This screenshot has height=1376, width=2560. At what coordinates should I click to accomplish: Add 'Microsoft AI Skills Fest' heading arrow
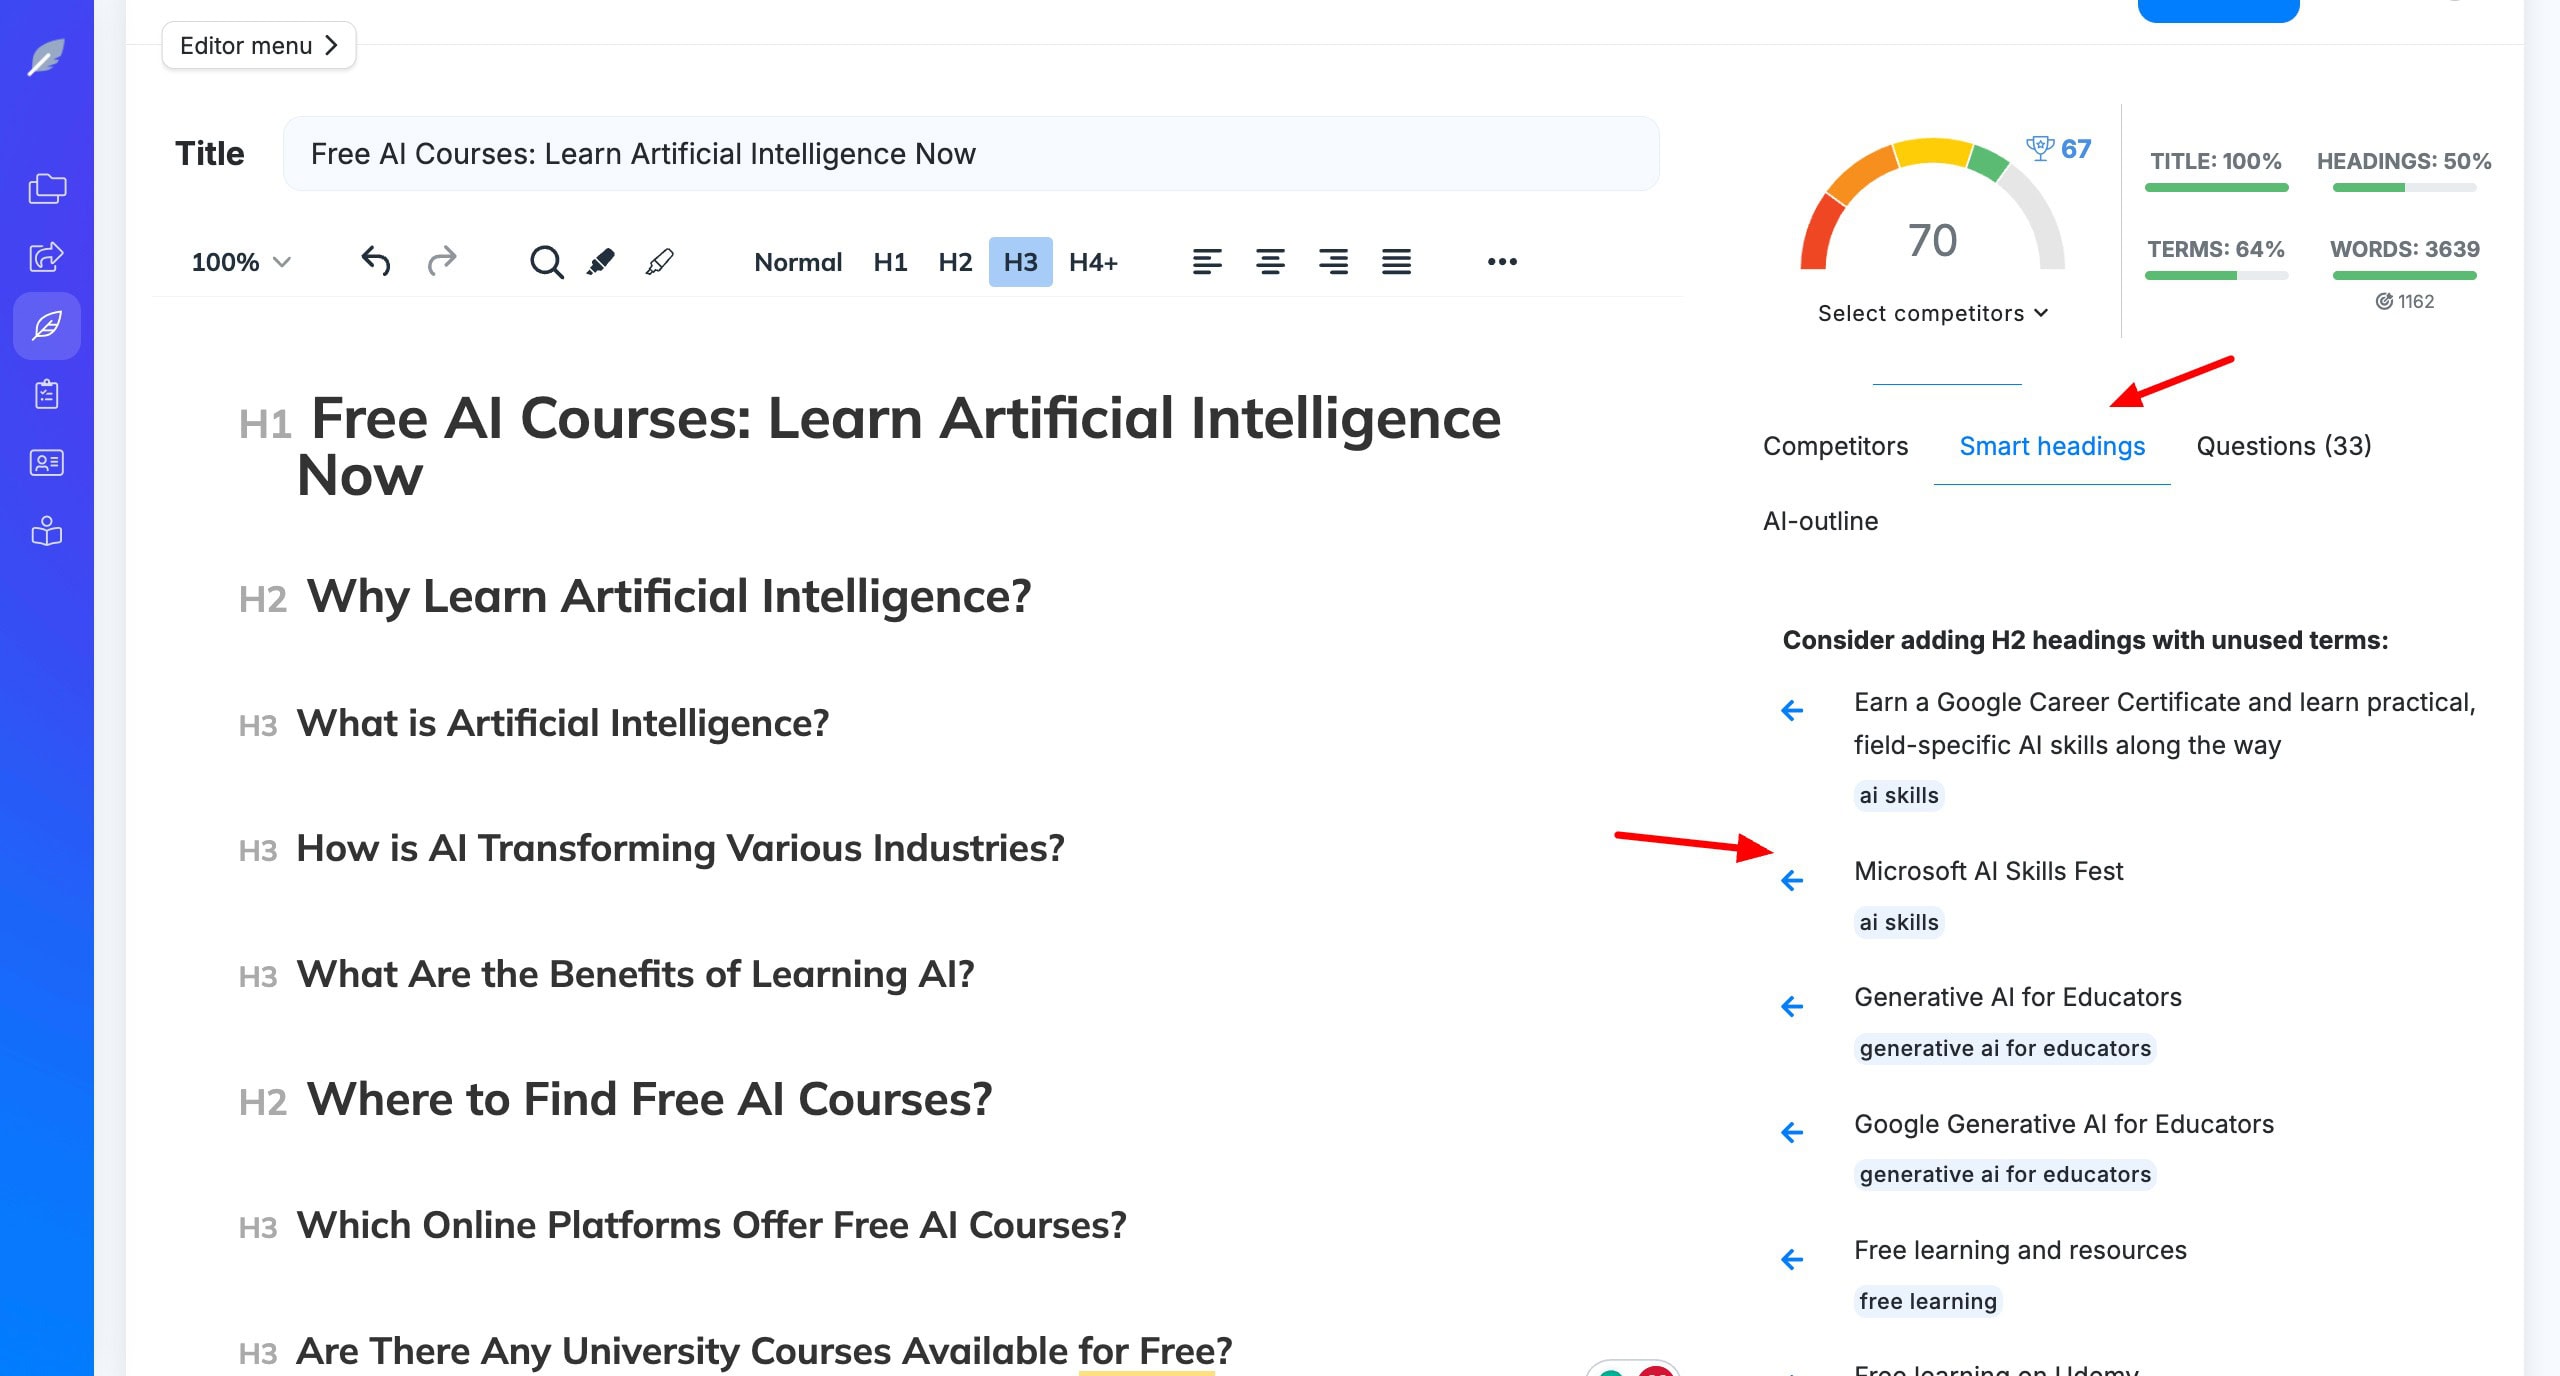pyautogui.click(x=1792, y=880)
